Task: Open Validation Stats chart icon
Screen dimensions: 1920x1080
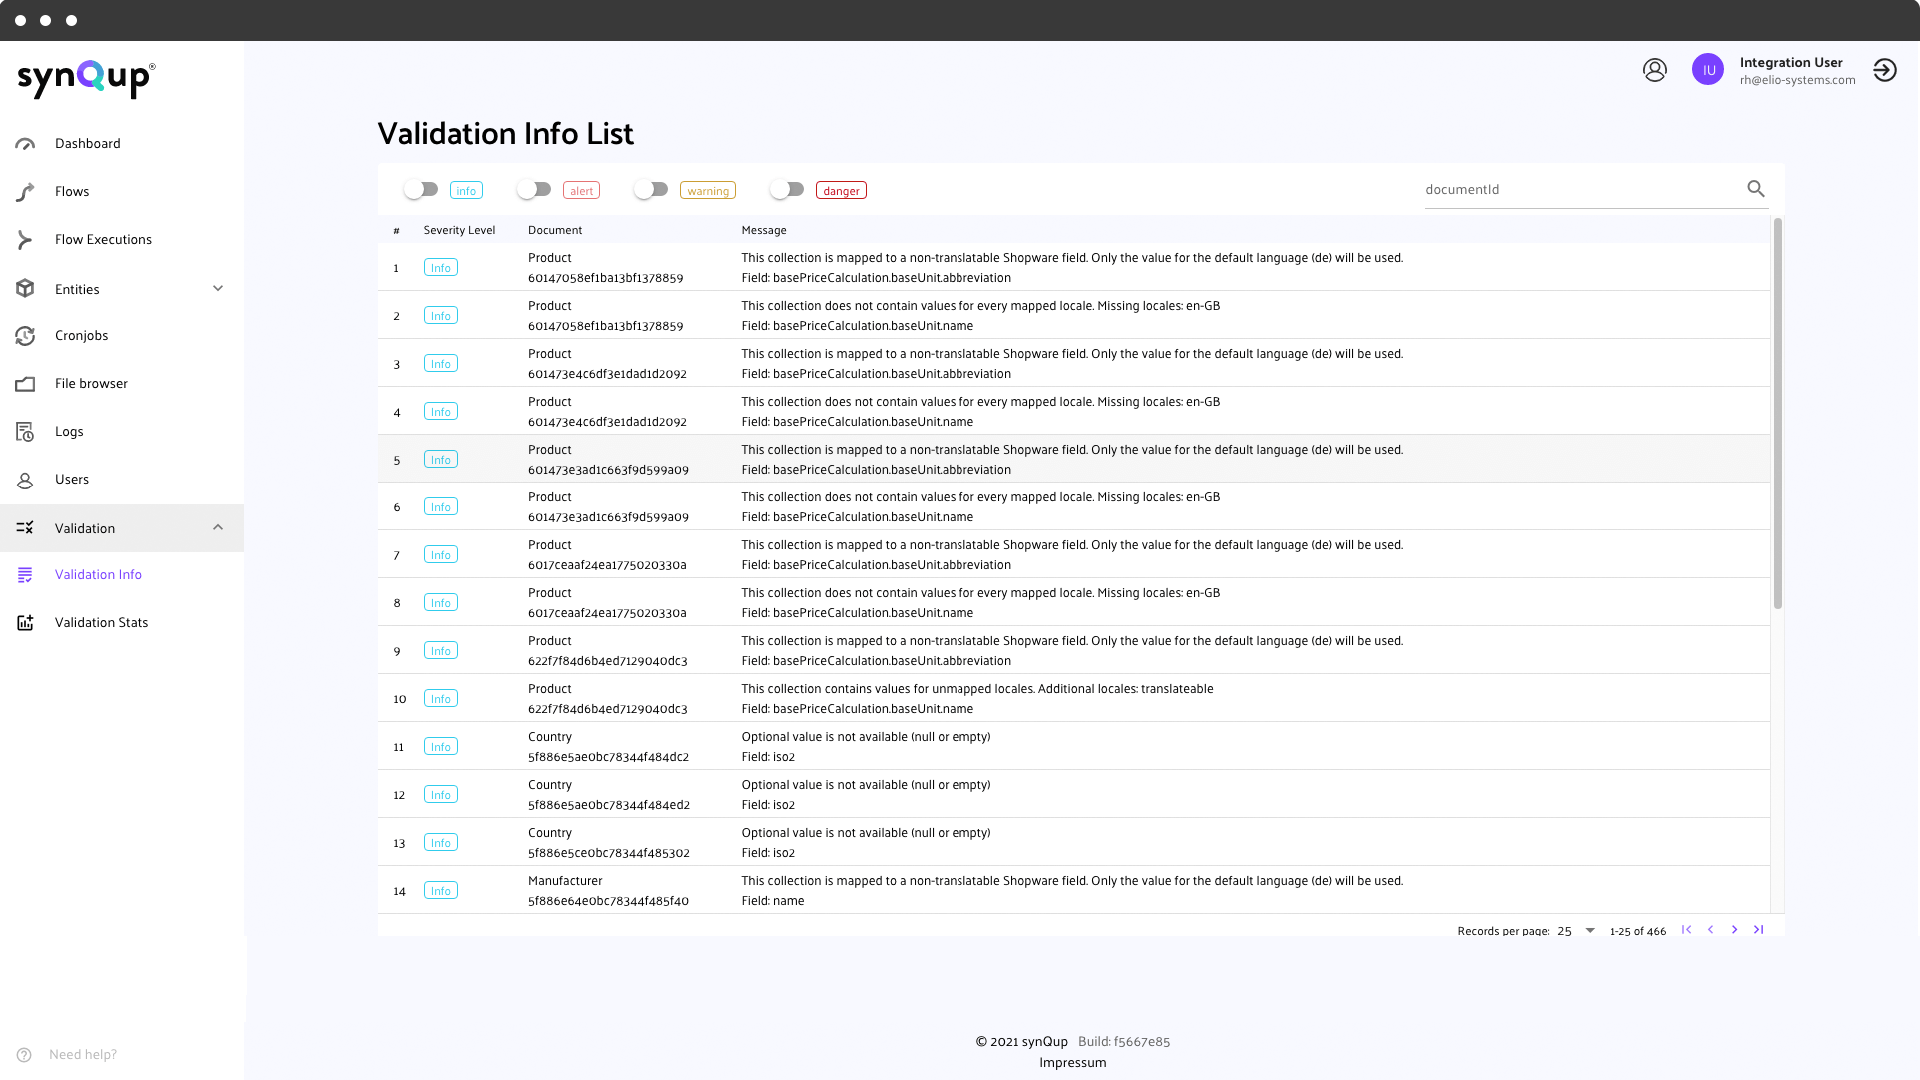Action: [x=26, y=623]
